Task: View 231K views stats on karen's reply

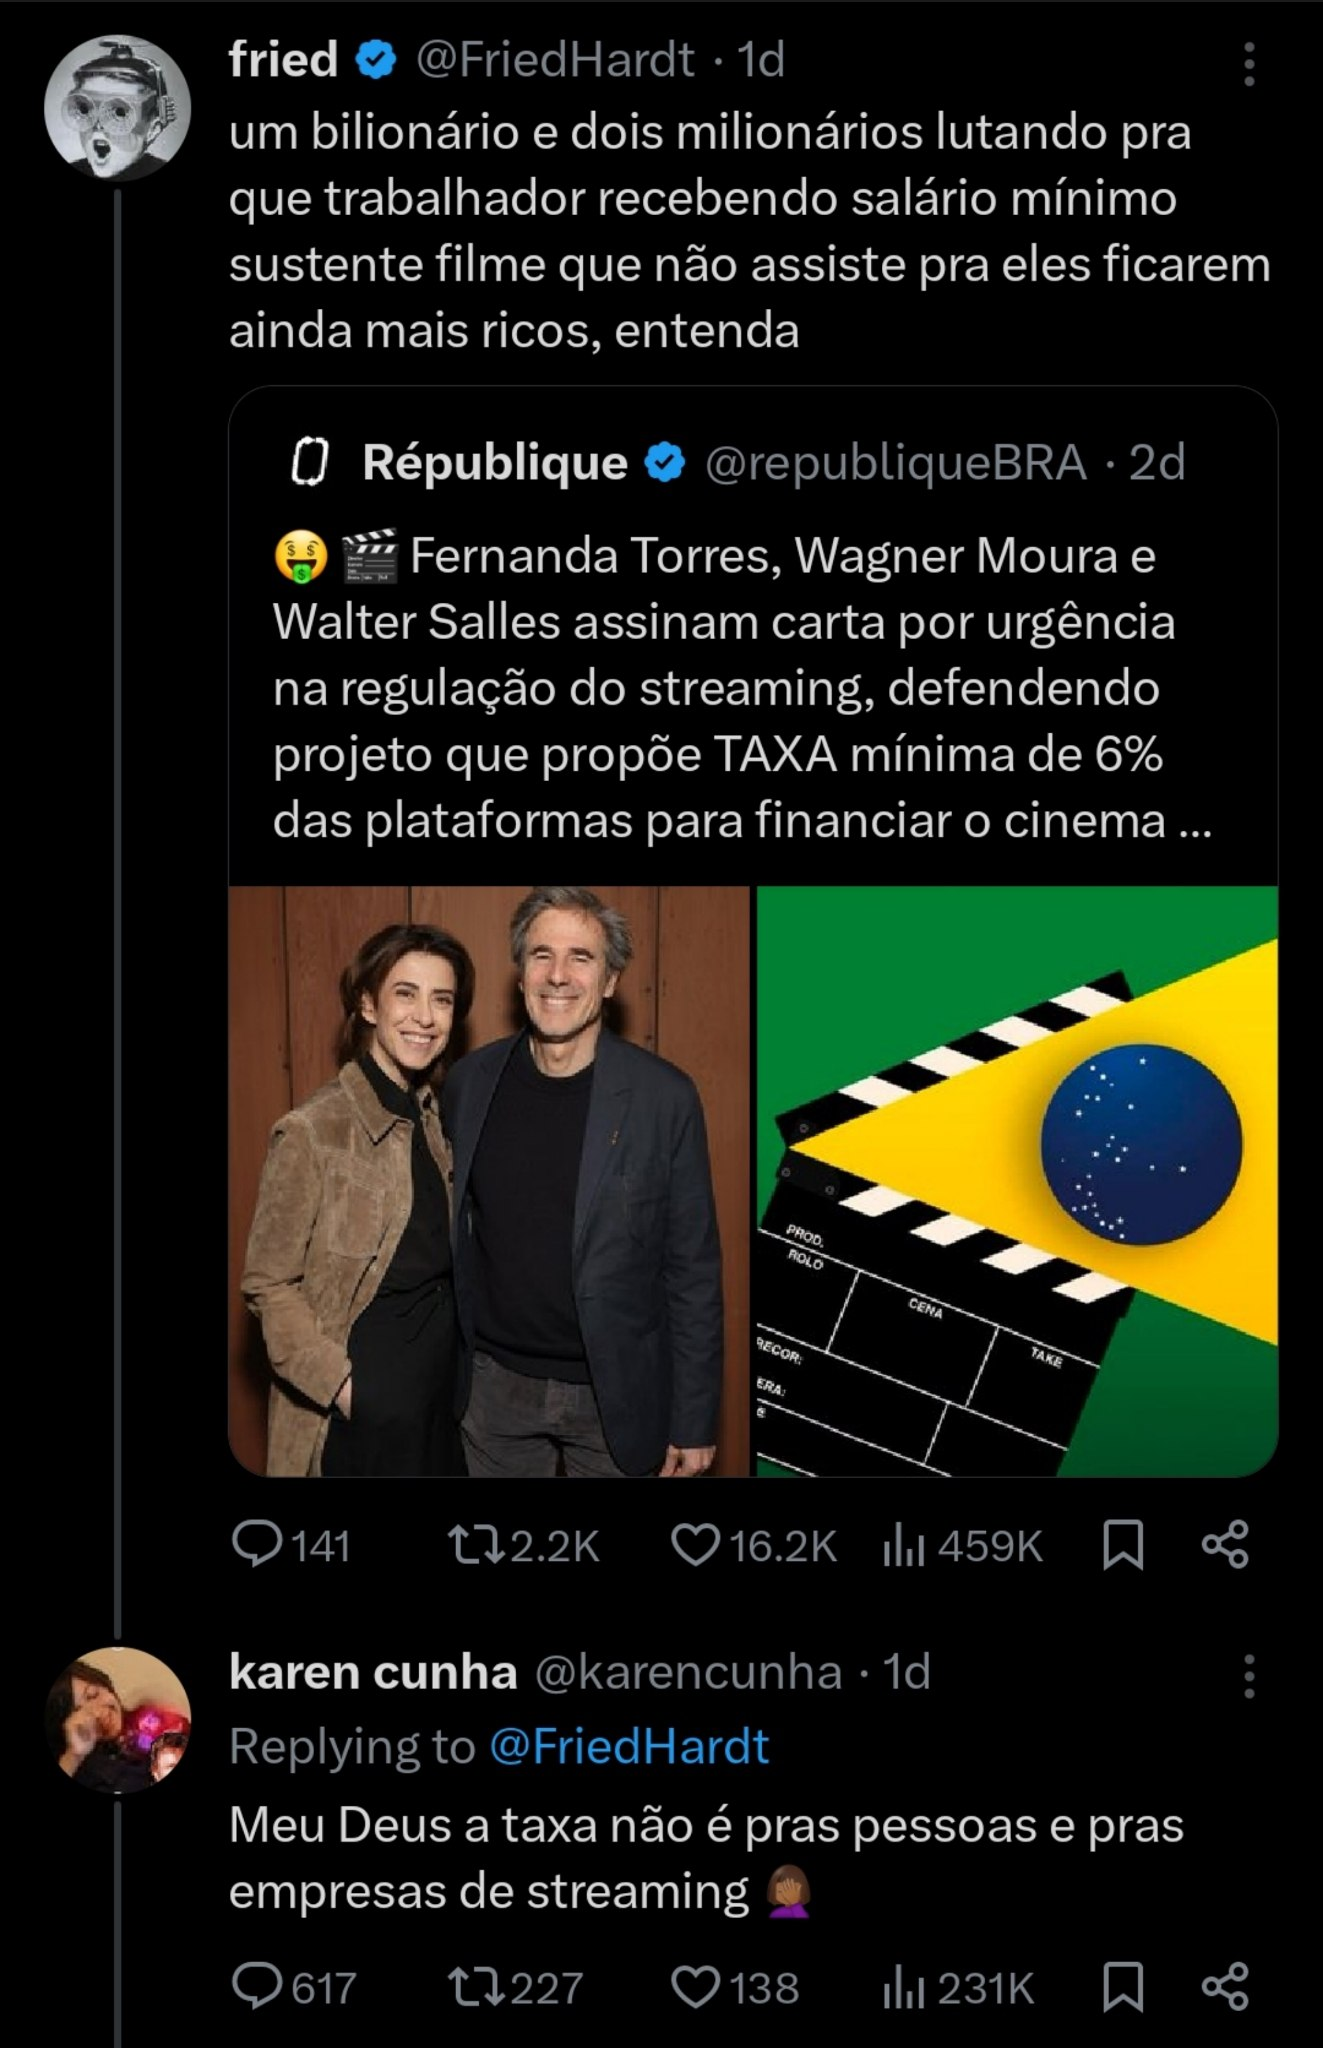Action: click(x=903, y=1987)
